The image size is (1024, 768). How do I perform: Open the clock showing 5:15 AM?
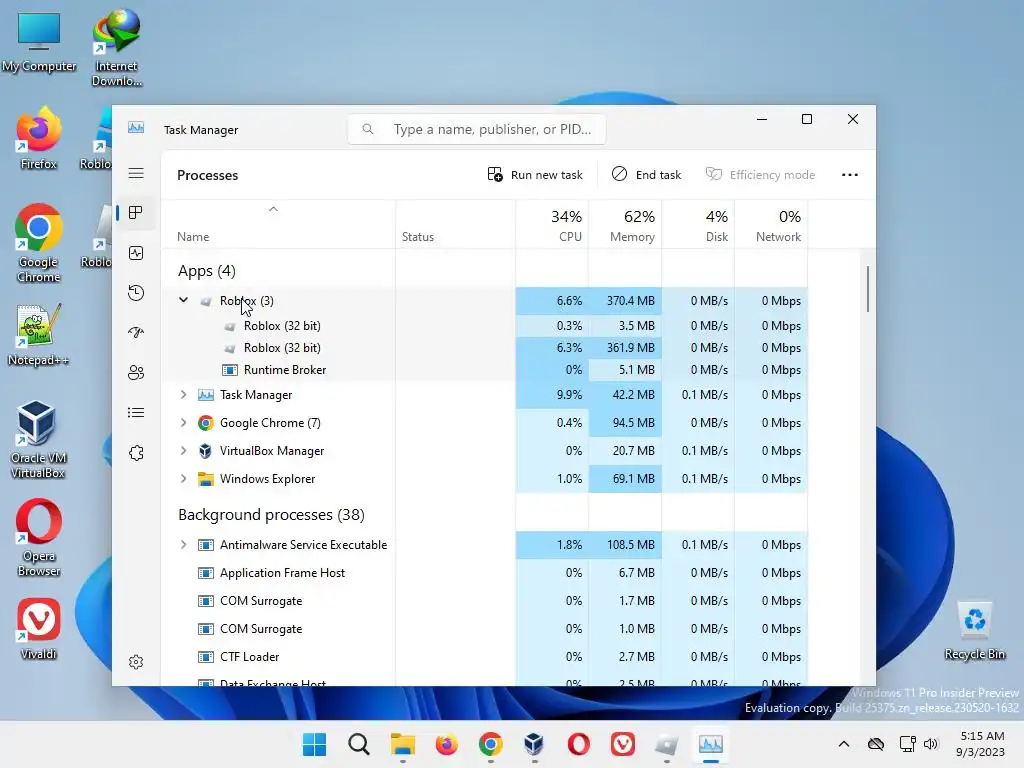[x=981, y=744]
